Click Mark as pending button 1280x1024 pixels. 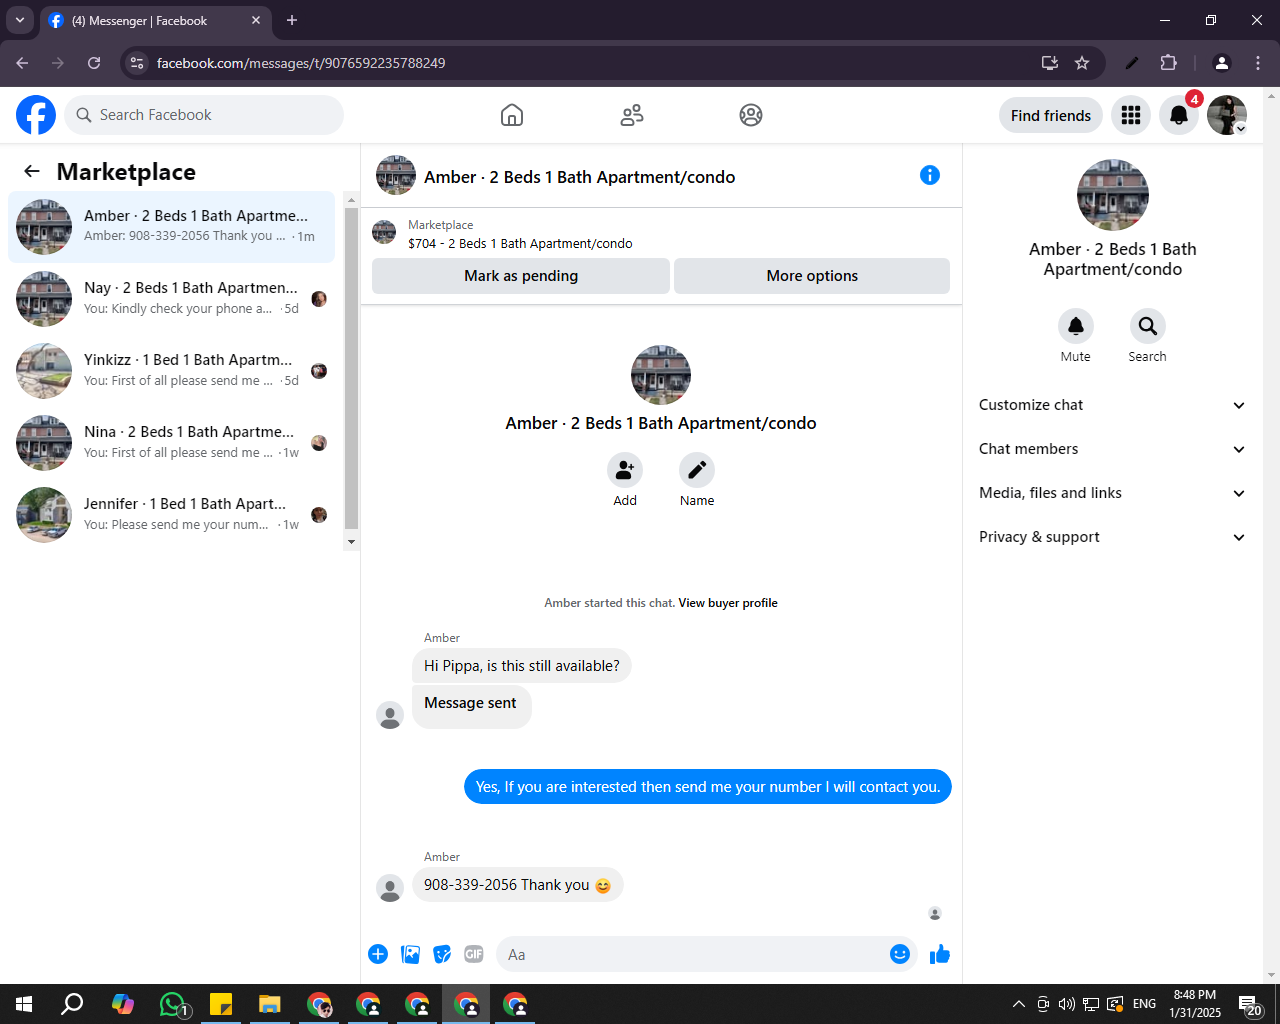(x=521, y=276)
